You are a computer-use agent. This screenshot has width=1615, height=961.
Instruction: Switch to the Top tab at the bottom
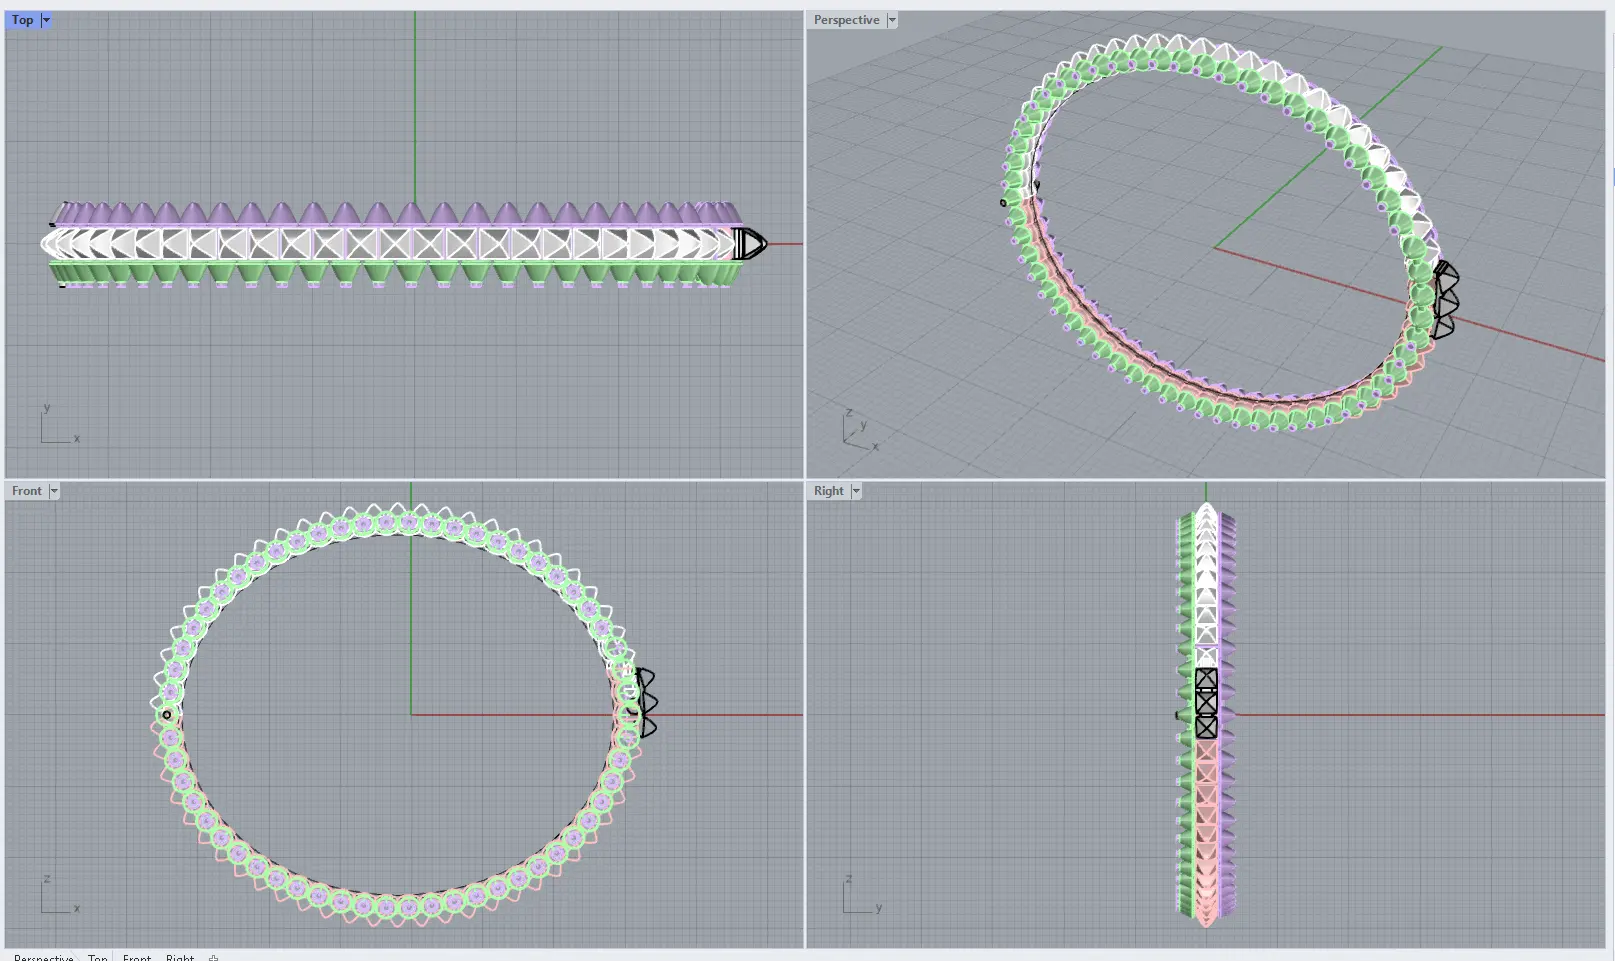97,957
